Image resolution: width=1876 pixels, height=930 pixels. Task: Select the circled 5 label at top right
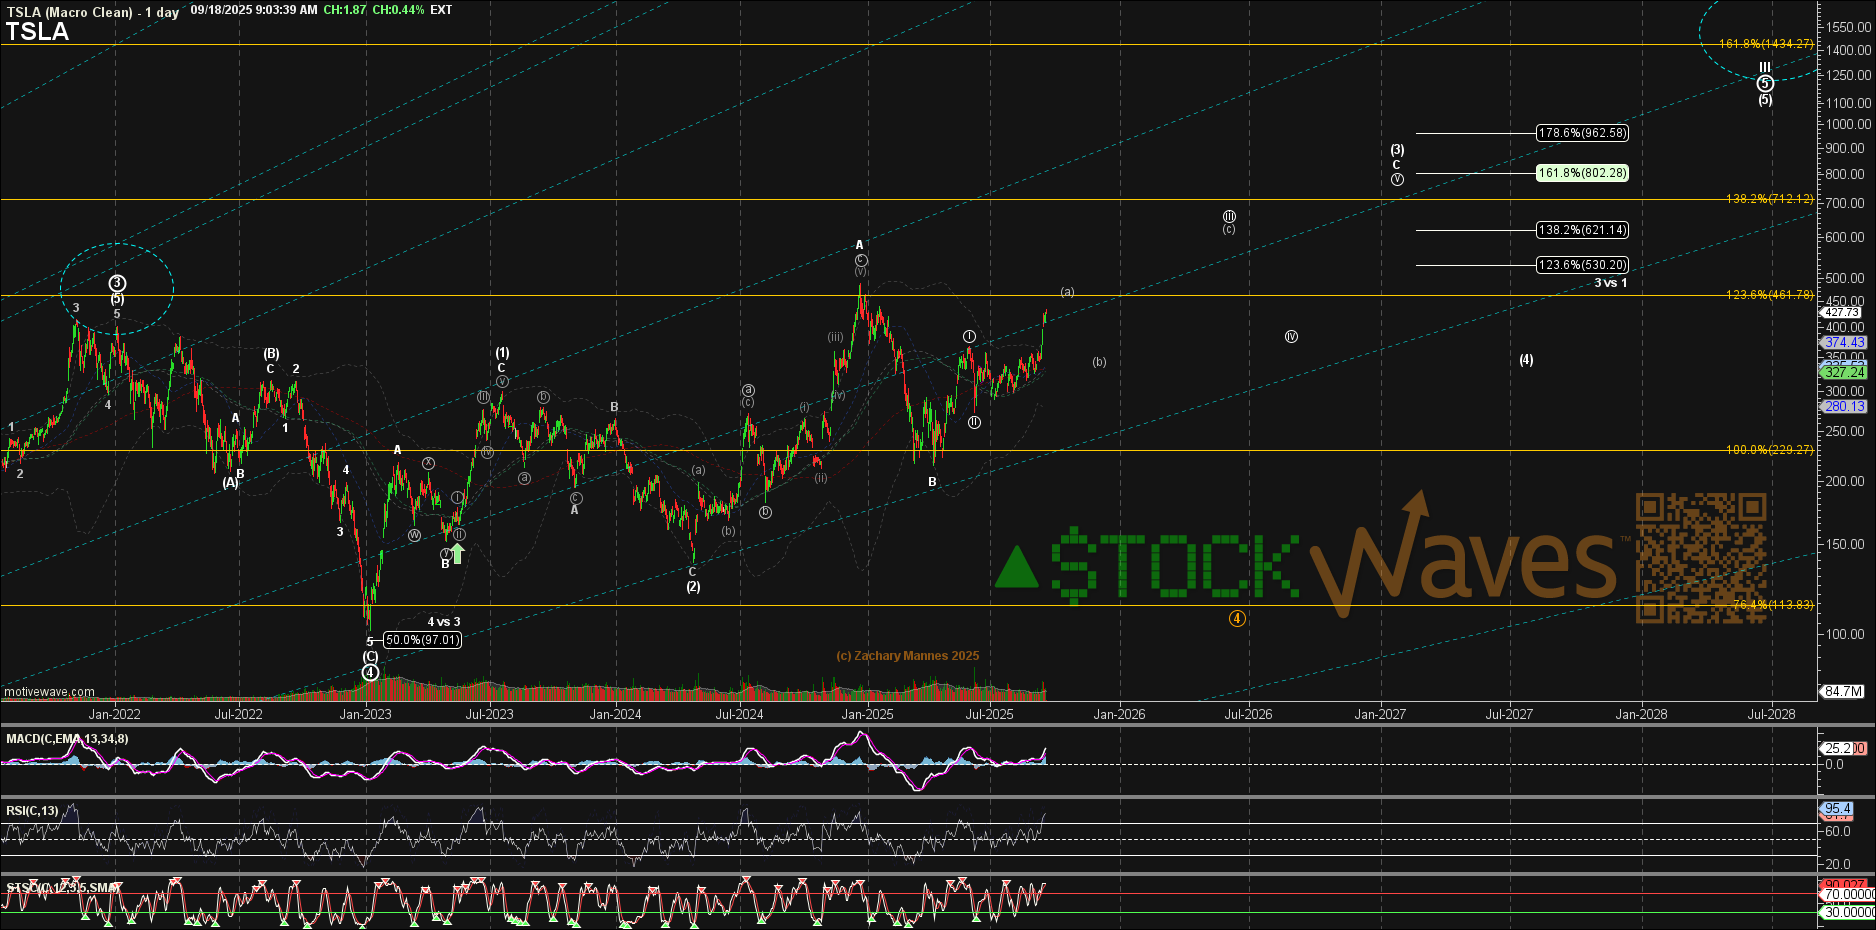tap(1765, 84)
